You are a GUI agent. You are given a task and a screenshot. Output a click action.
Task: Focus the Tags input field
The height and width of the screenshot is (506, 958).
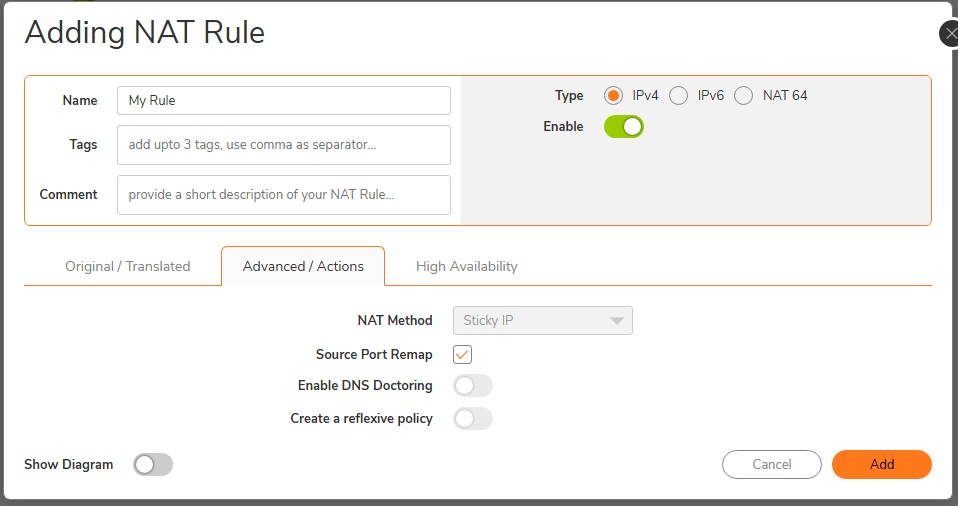283,145
